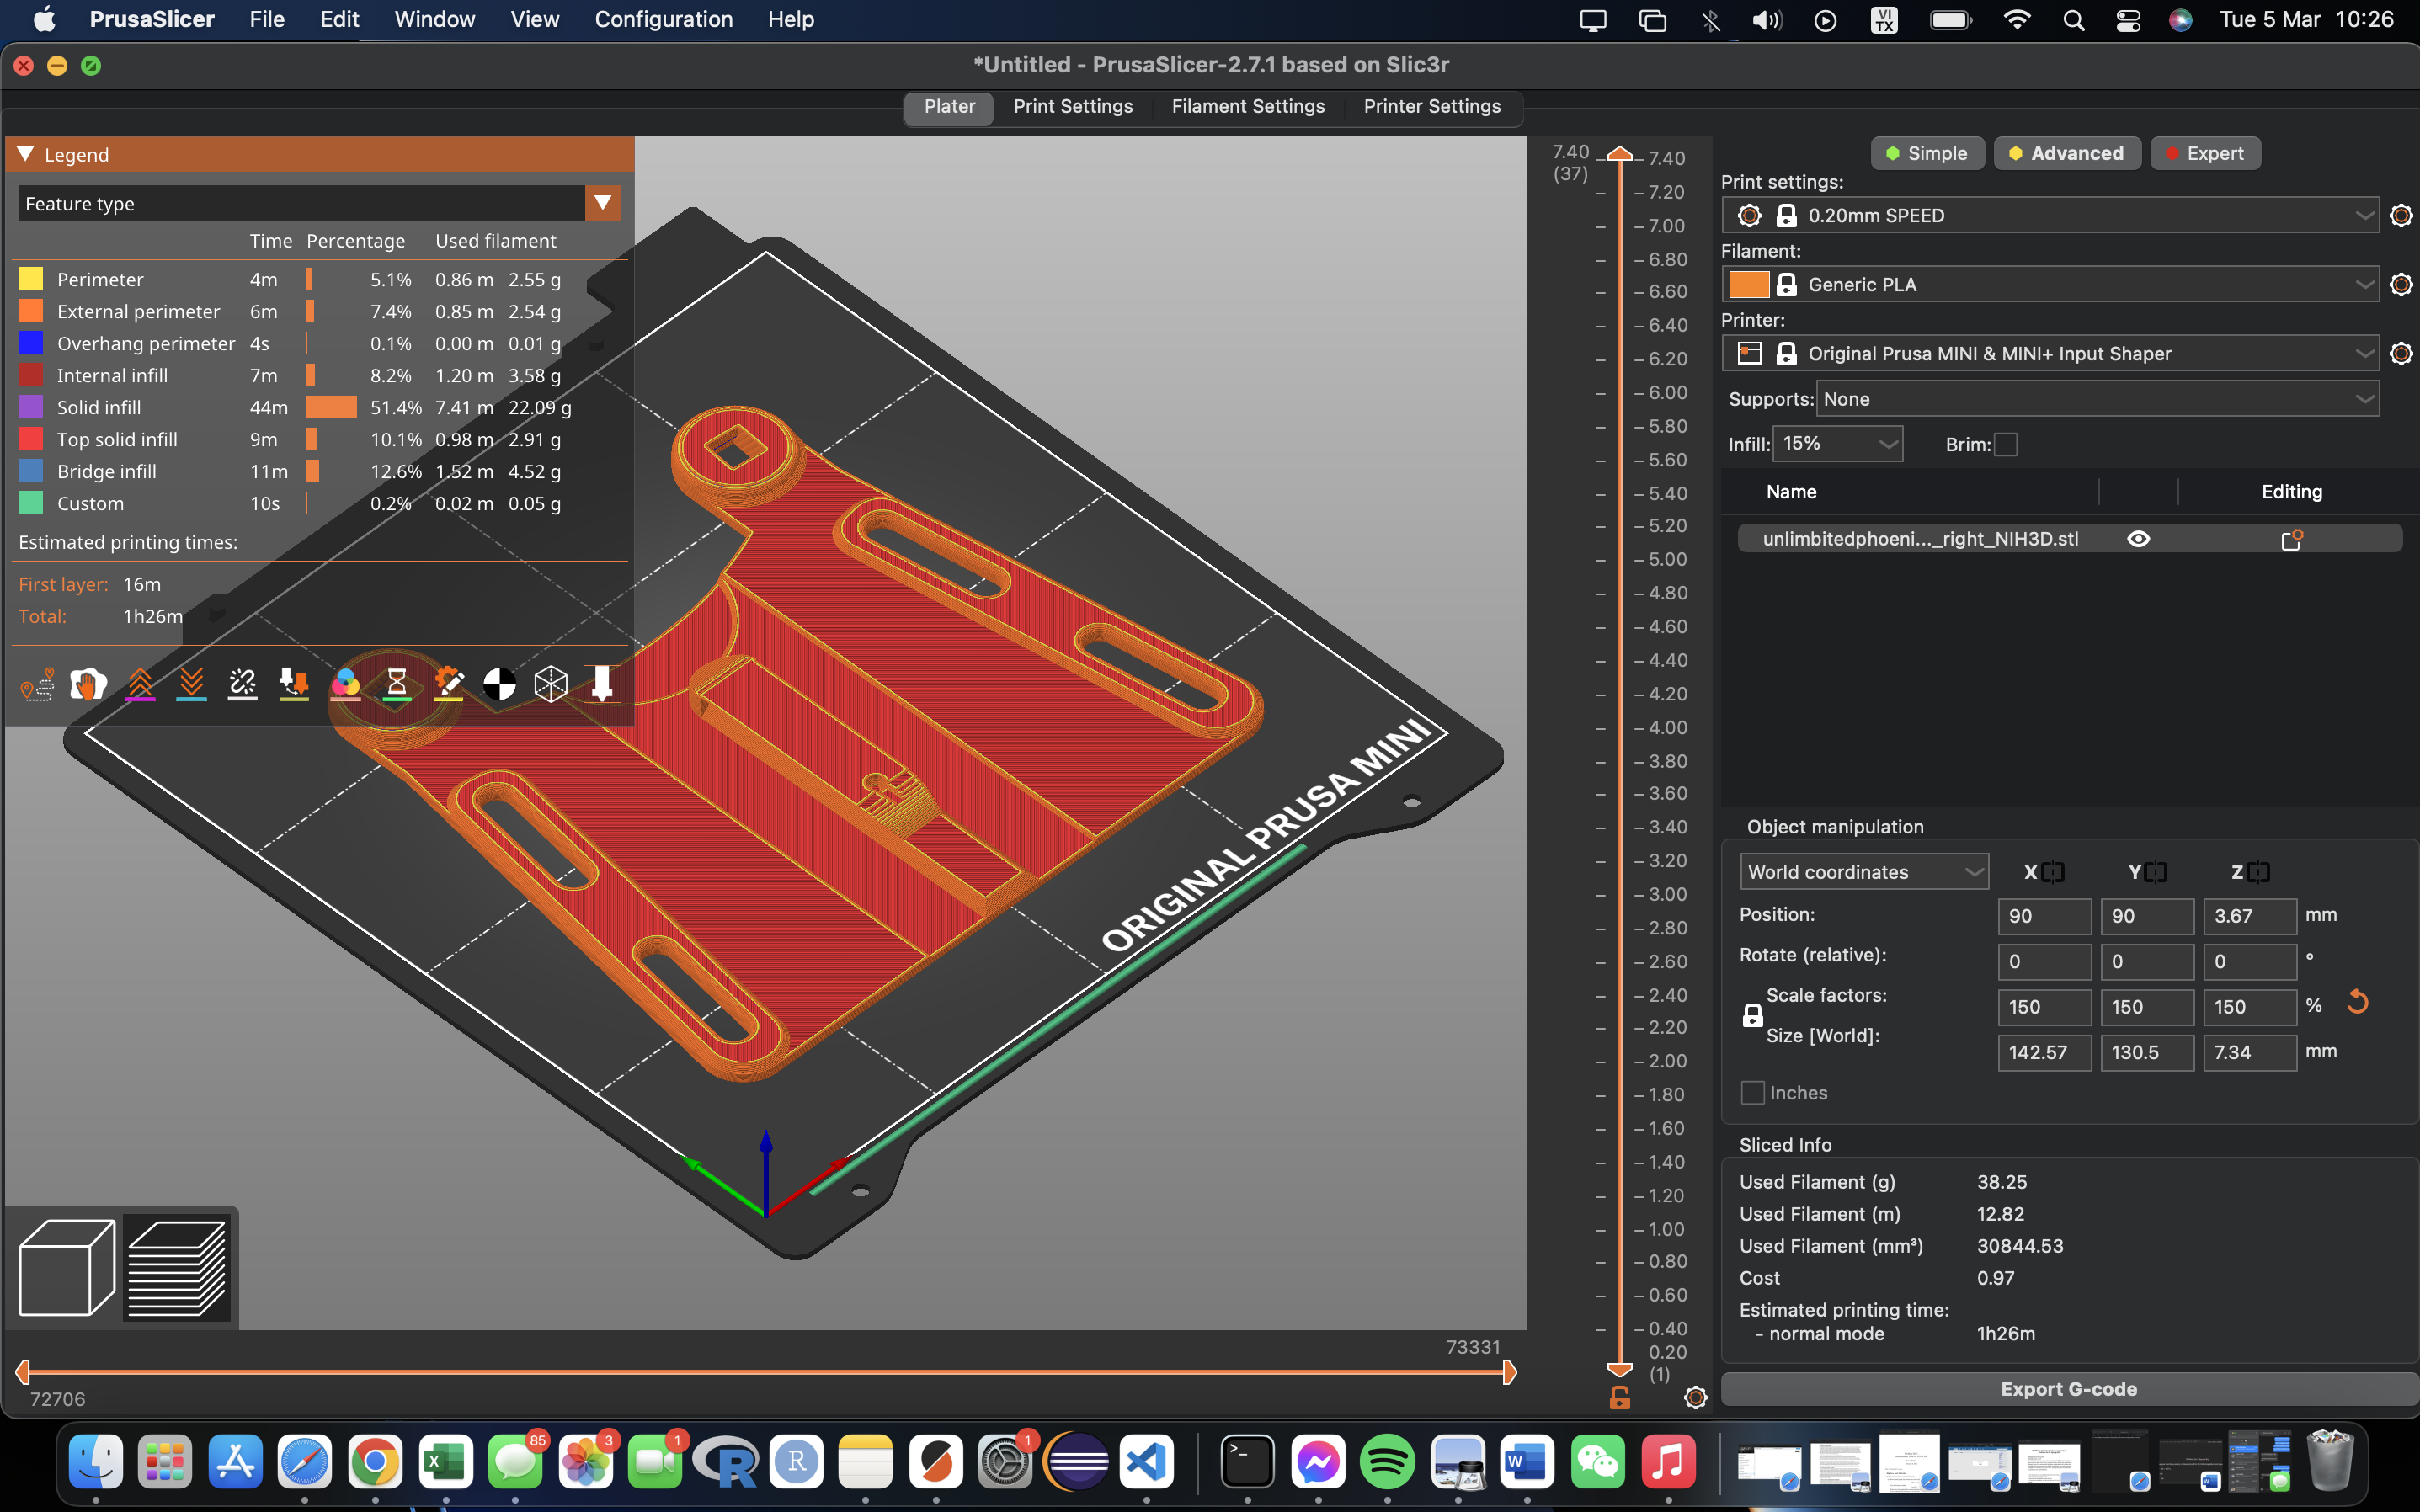Open the Configuration menu
This screenshot has height=1512, width=2420.
pyautogui.click(x=663, y=19)
